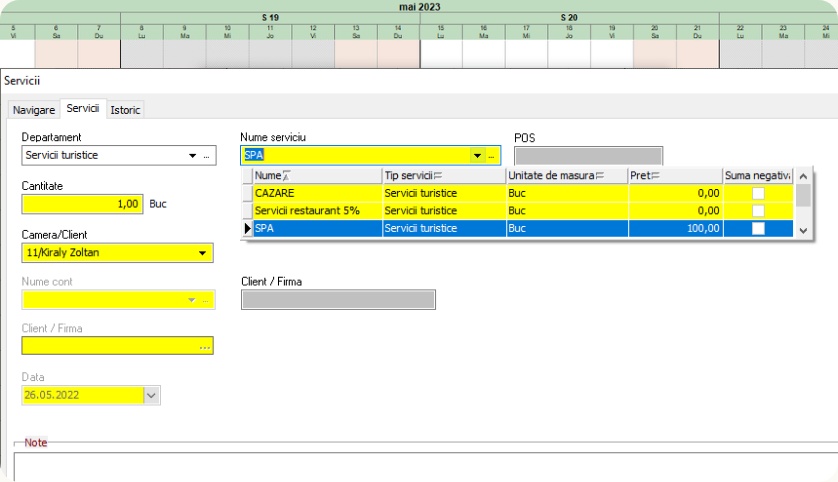This screenshot has height=482, width=838.
Task: Click the service list scroll down arrow
Action: [803, 231]
